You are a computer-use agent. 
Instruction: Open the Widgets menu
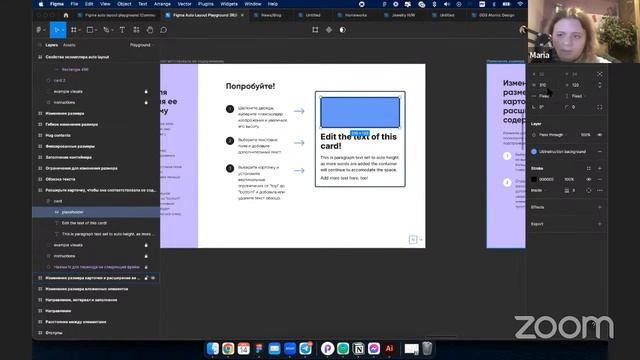point(229,4)
